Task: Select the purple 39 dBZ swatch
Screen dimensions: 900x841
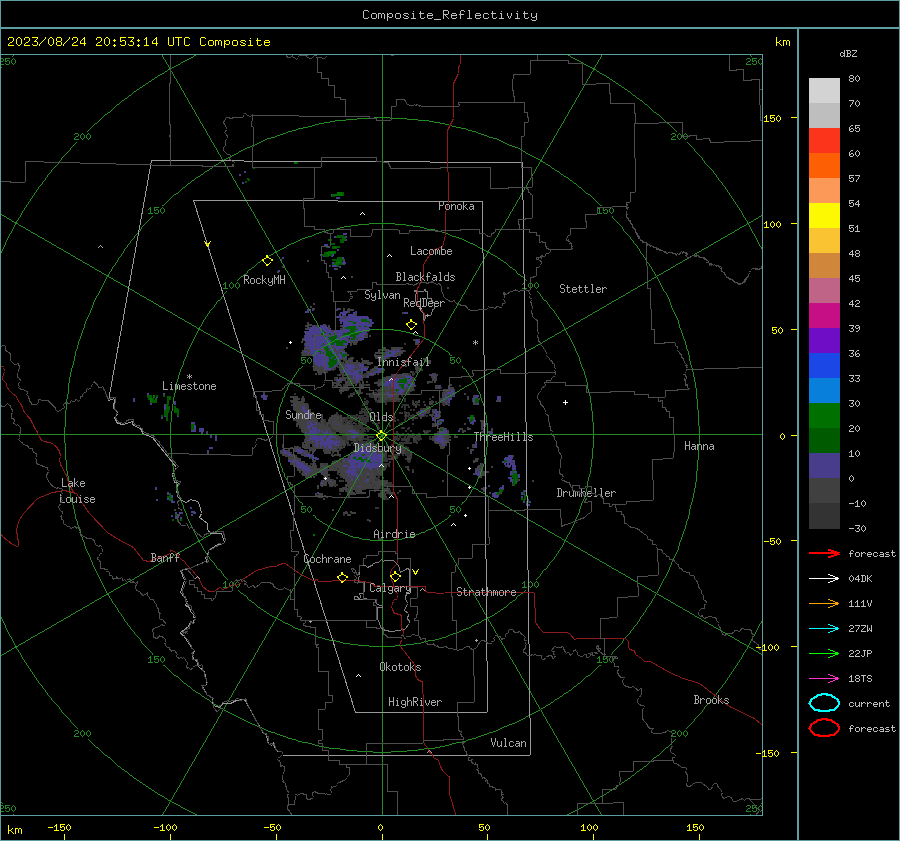Action: [x=824, y=340]
